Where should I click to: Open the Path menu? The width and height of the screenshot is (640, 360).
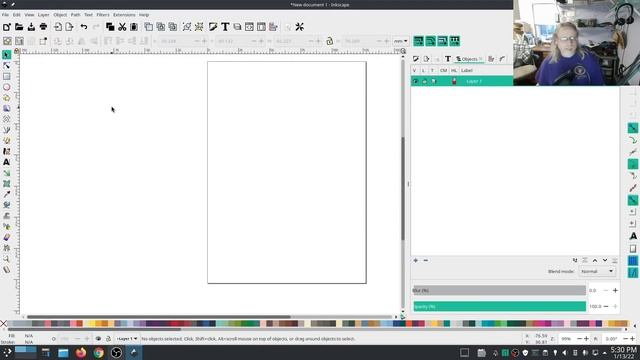76,15
